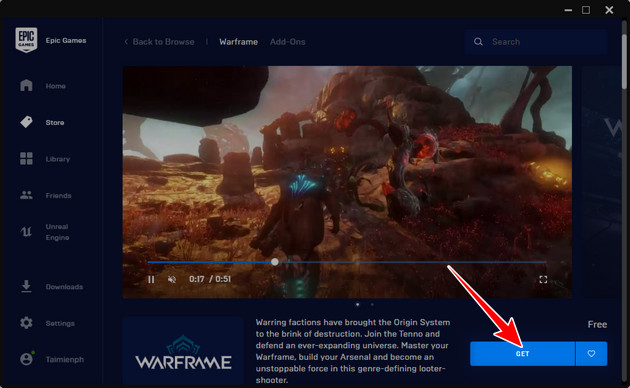
Task: Click the Warframe description paragraph
Action: point(353,351)
